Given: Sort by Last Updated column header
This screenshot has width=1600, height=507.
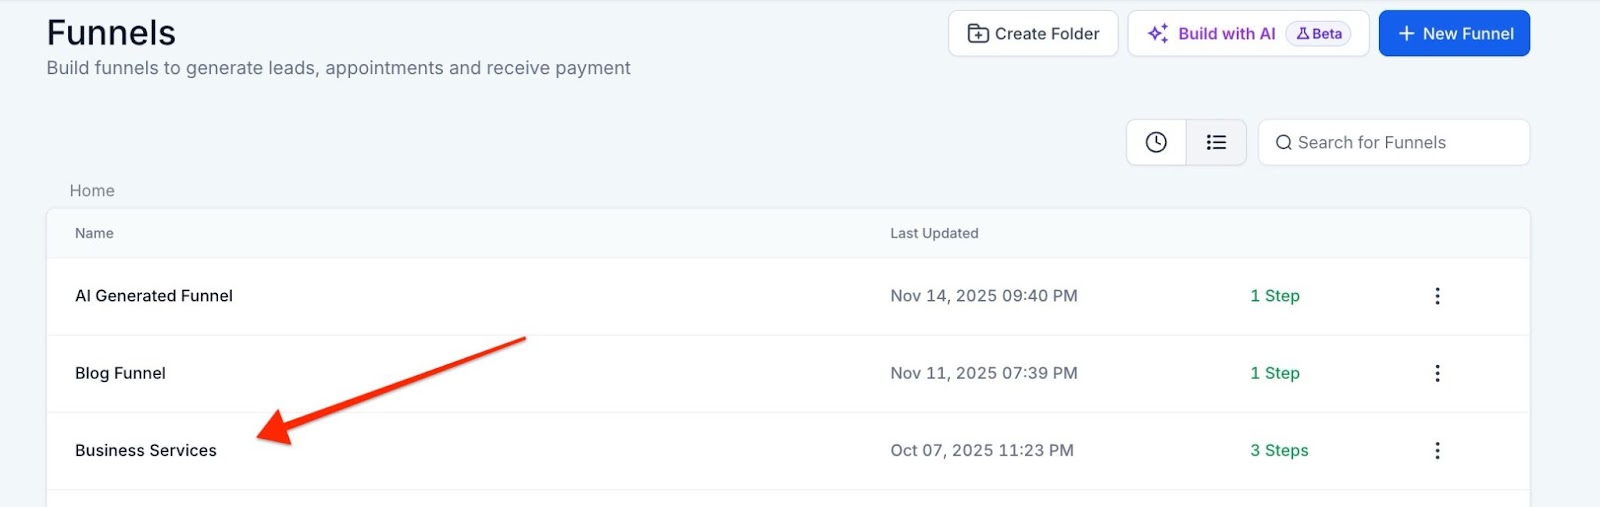Looking at the screenshot, I should click(934, 233).
